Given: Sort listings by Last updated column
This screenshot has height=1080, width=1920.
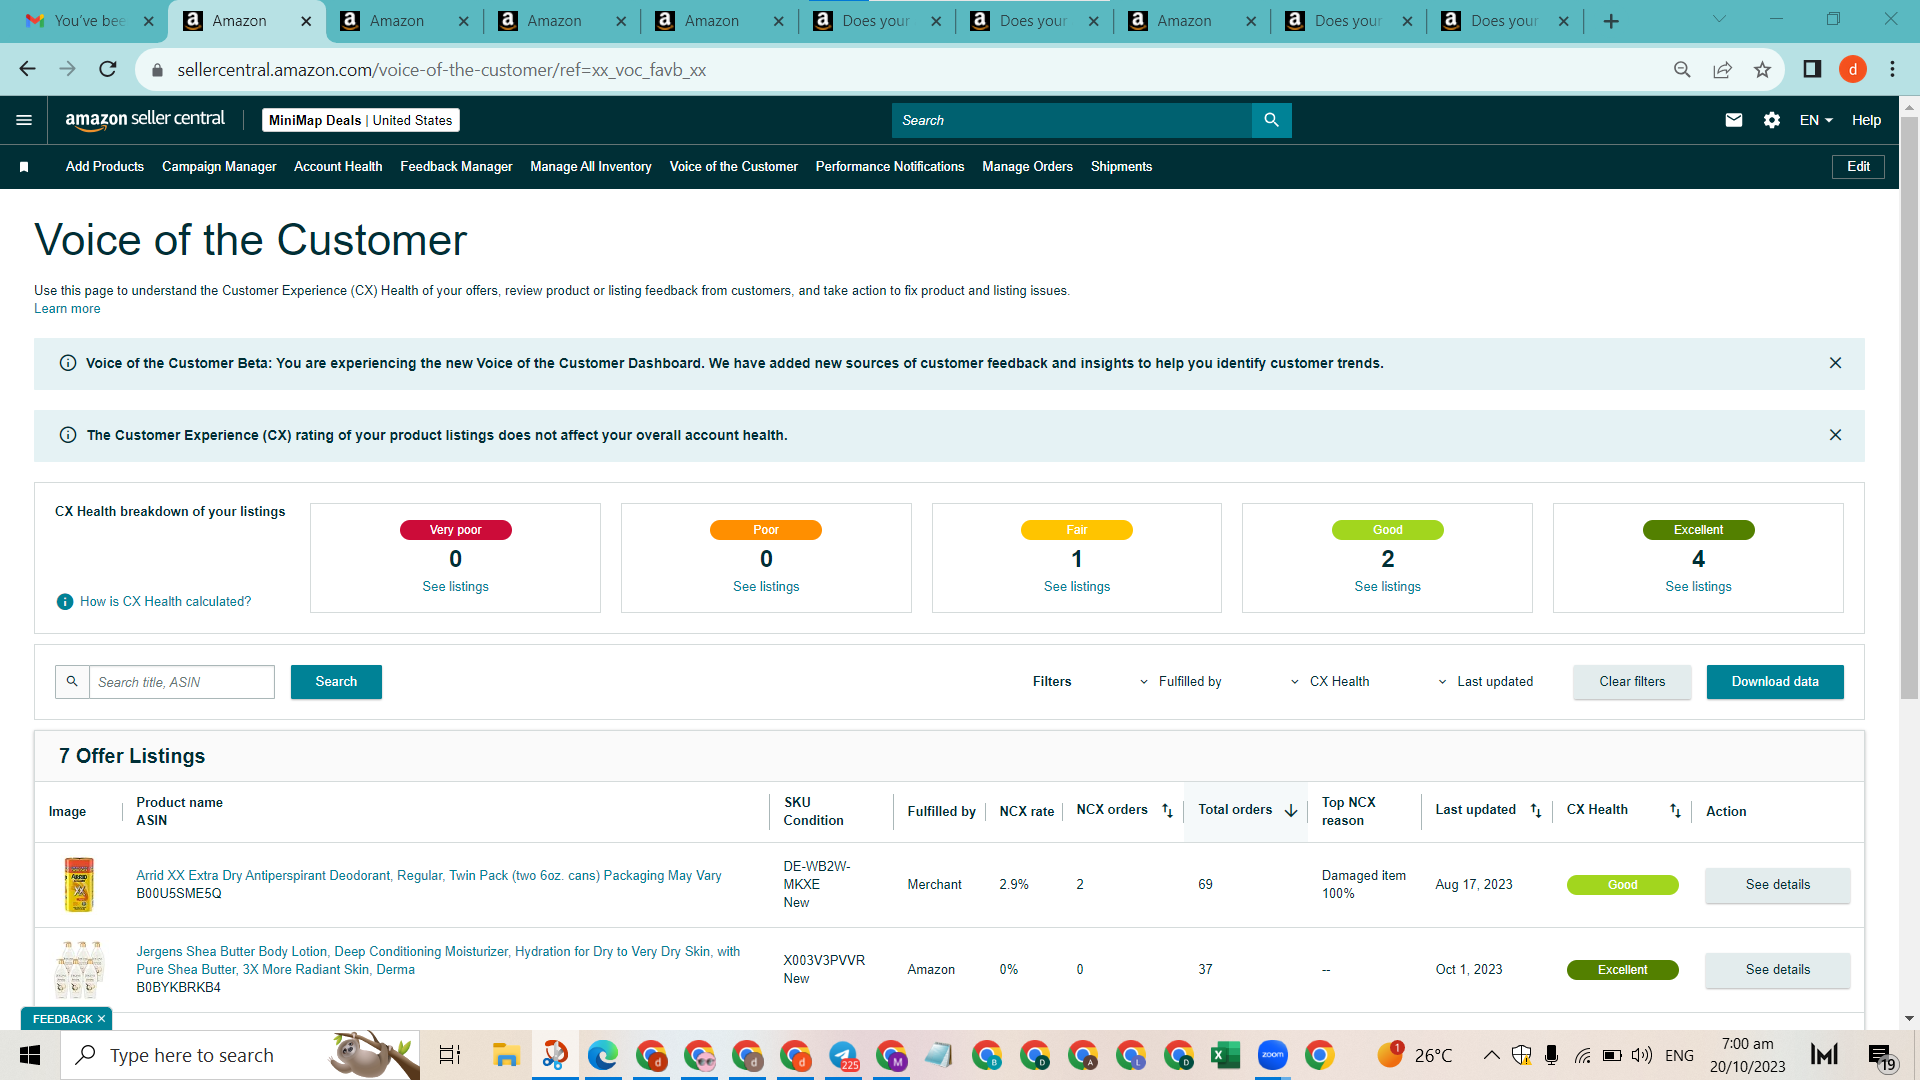Looking at the screenshot, I should pyautogui.click(x=1536, y=811).
